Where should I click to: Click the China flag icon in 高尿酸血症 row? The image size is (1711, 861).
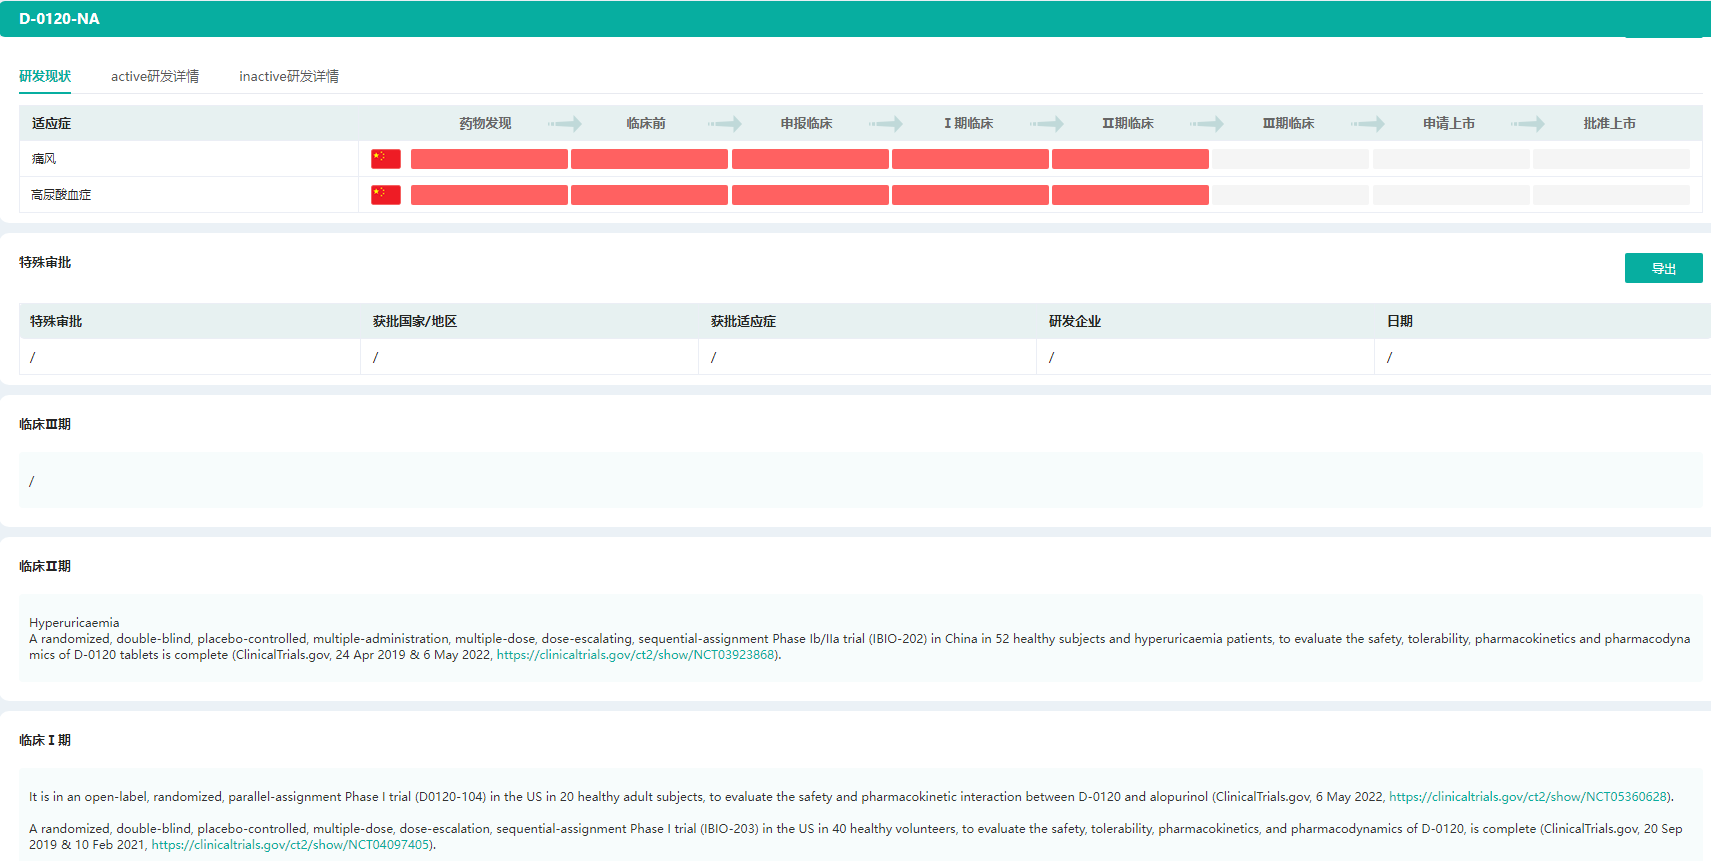pos(385,195)
